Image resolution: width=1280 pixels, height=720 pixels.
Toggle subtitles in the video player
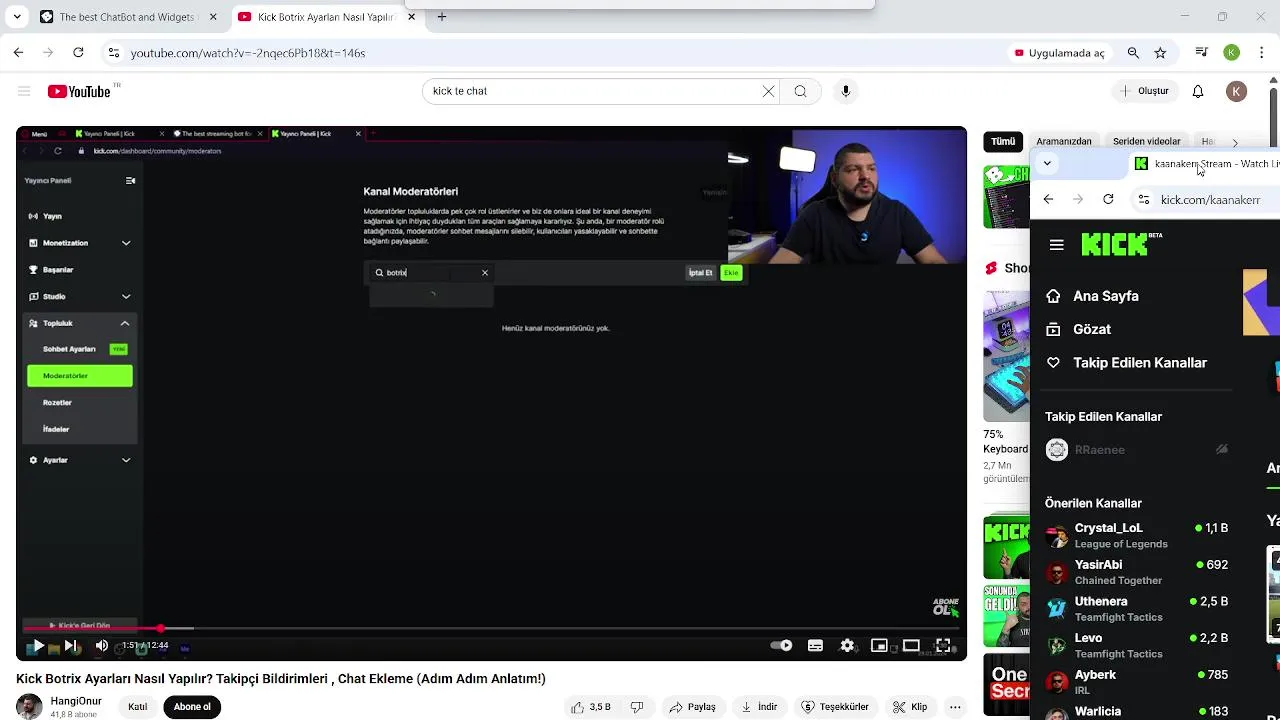[x=815, y=646]
